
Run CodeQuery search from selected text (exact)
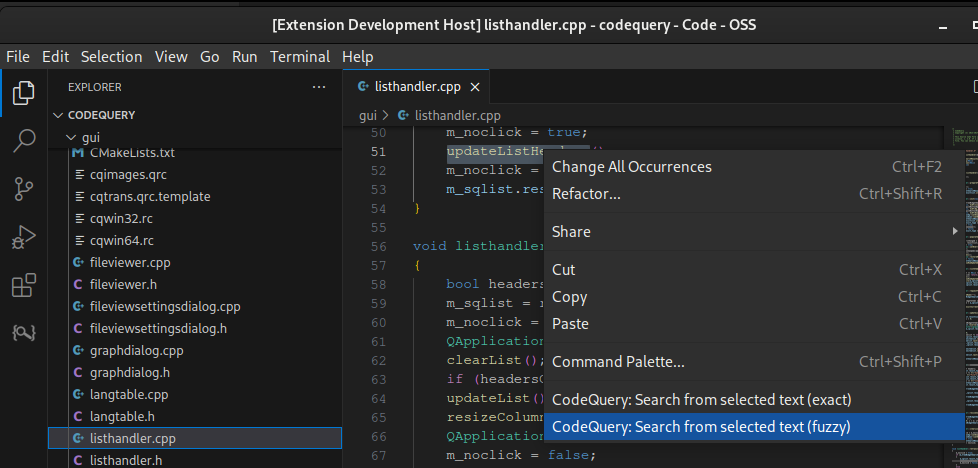753,400
